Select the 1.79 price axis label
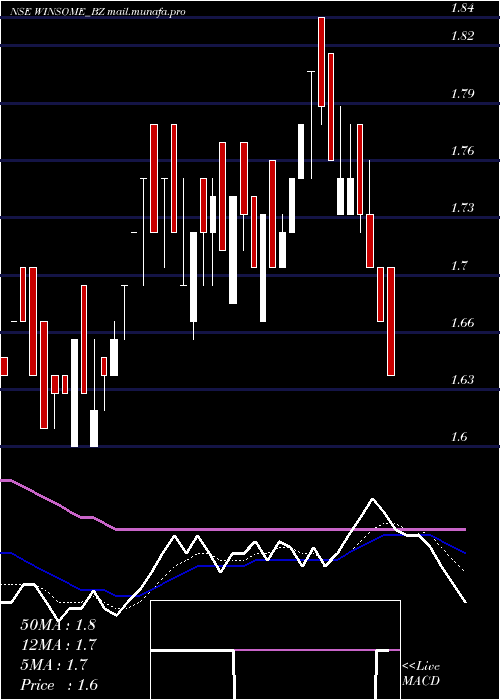 coord(461,94)
